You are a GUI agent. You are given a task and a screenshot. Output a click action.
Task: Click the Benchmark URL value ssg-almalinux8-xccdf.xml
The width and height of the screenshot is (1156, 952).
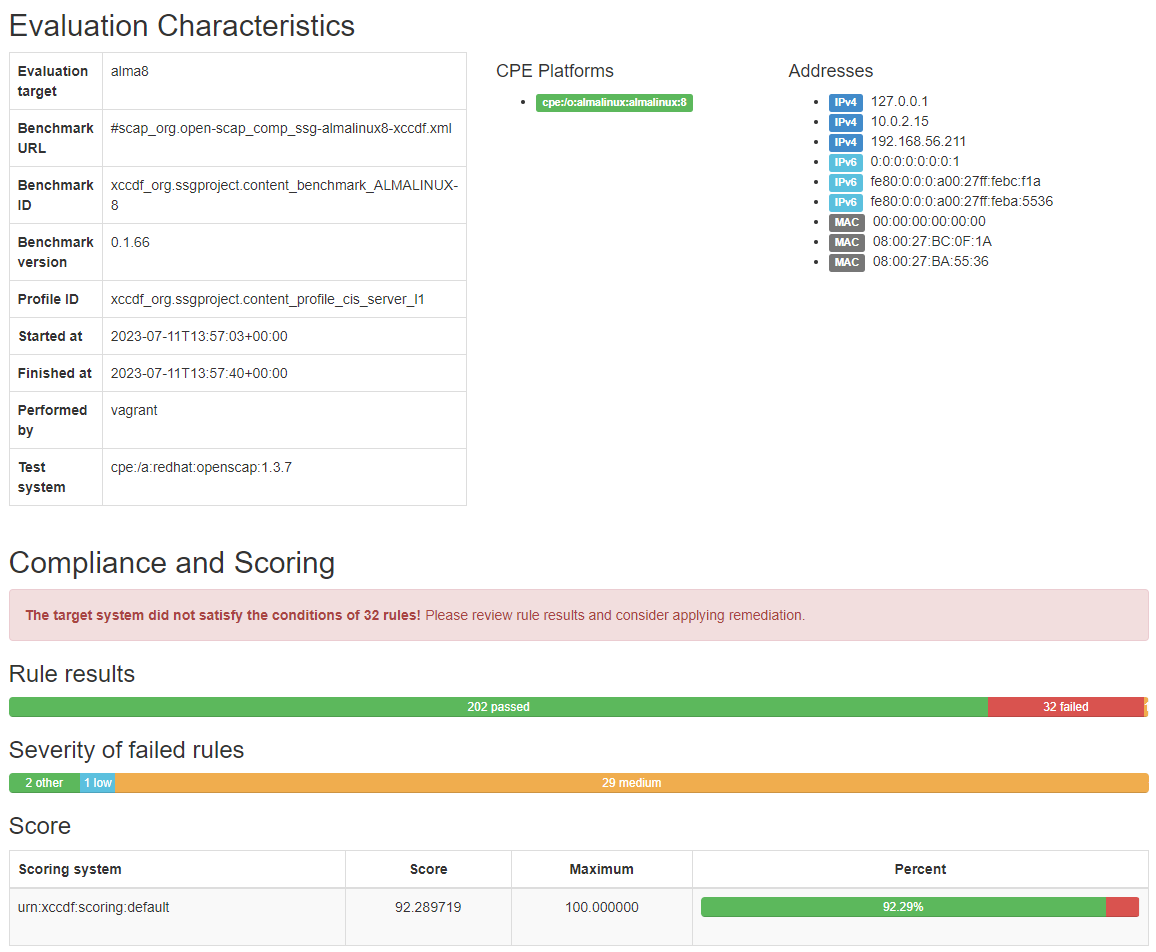[x=281, y=128]
